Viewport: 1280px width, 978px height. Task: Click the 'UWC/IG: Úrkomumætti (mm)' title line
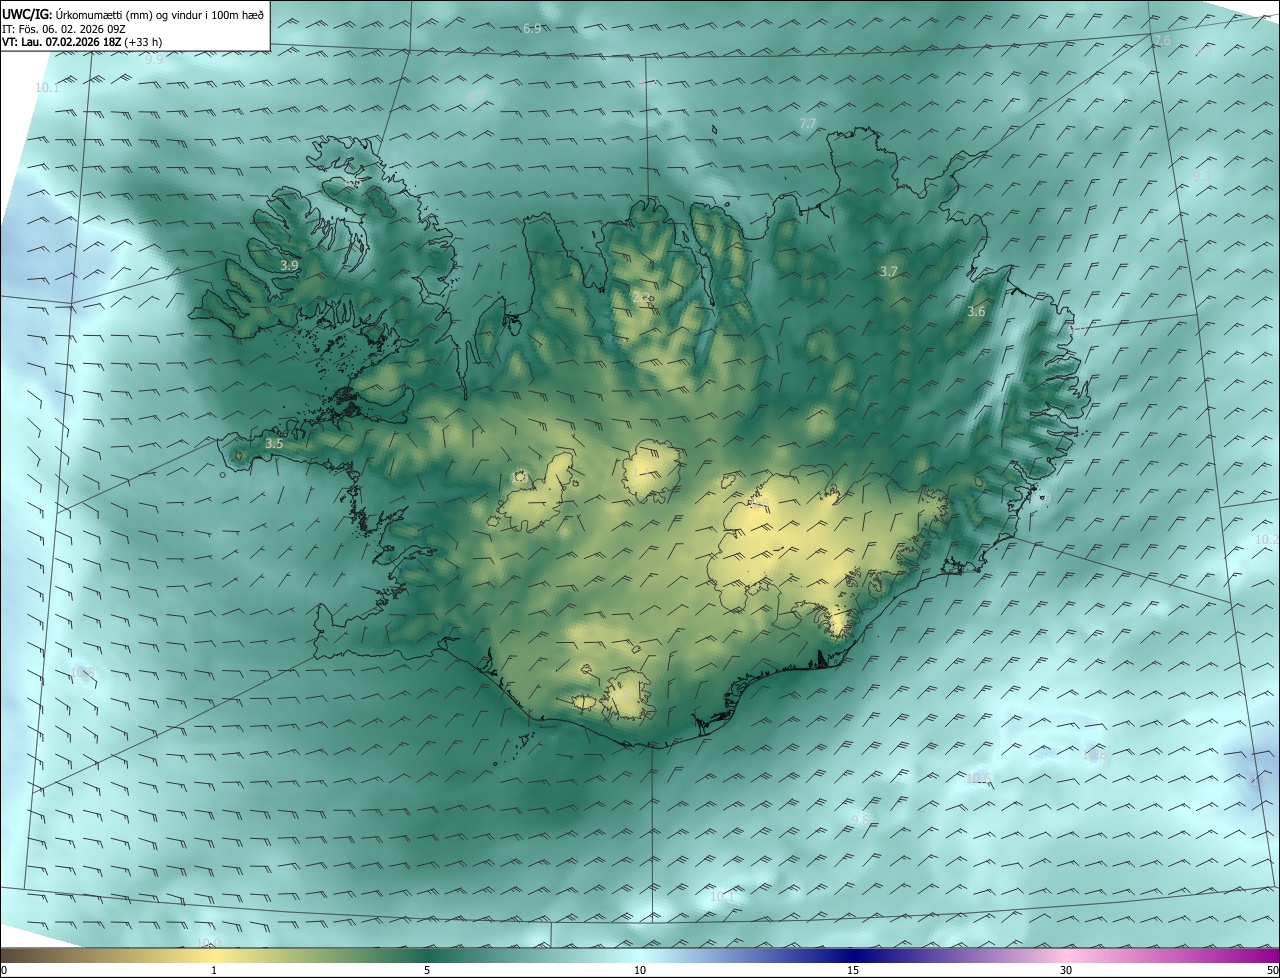133,14
